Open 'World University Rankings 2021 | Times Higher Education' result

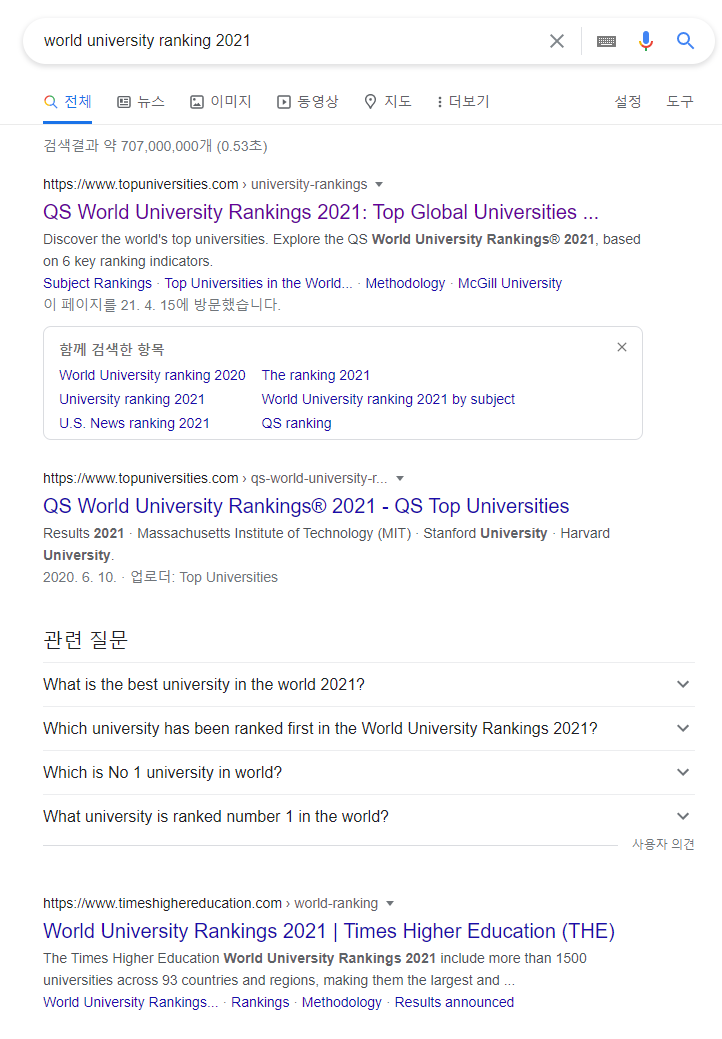[x=329, y=931]
